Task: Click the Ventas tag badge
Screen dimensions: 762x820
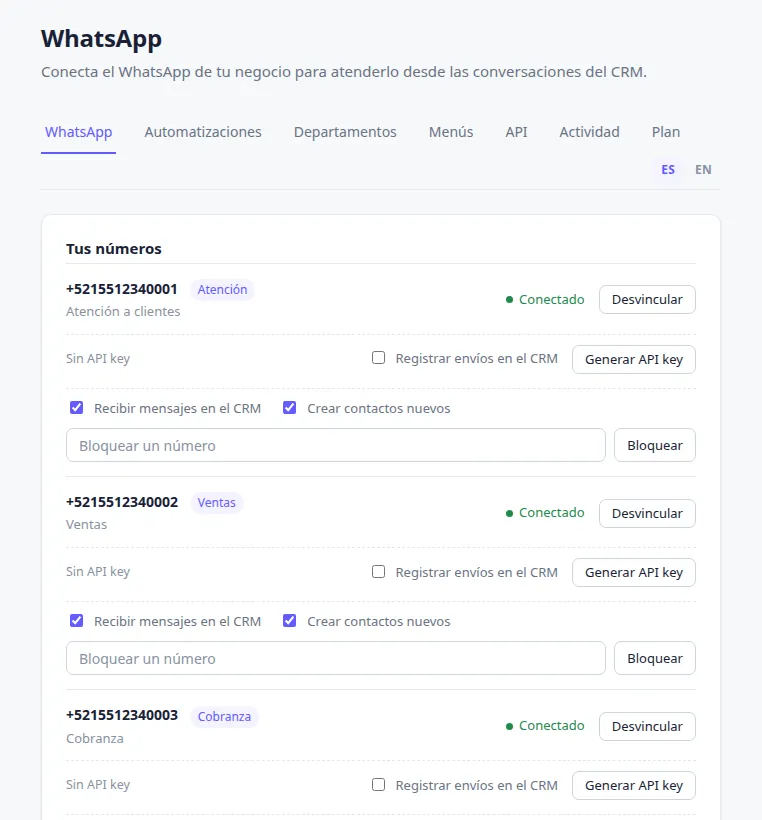Action: pyautogui.click(x=217, y=503)
